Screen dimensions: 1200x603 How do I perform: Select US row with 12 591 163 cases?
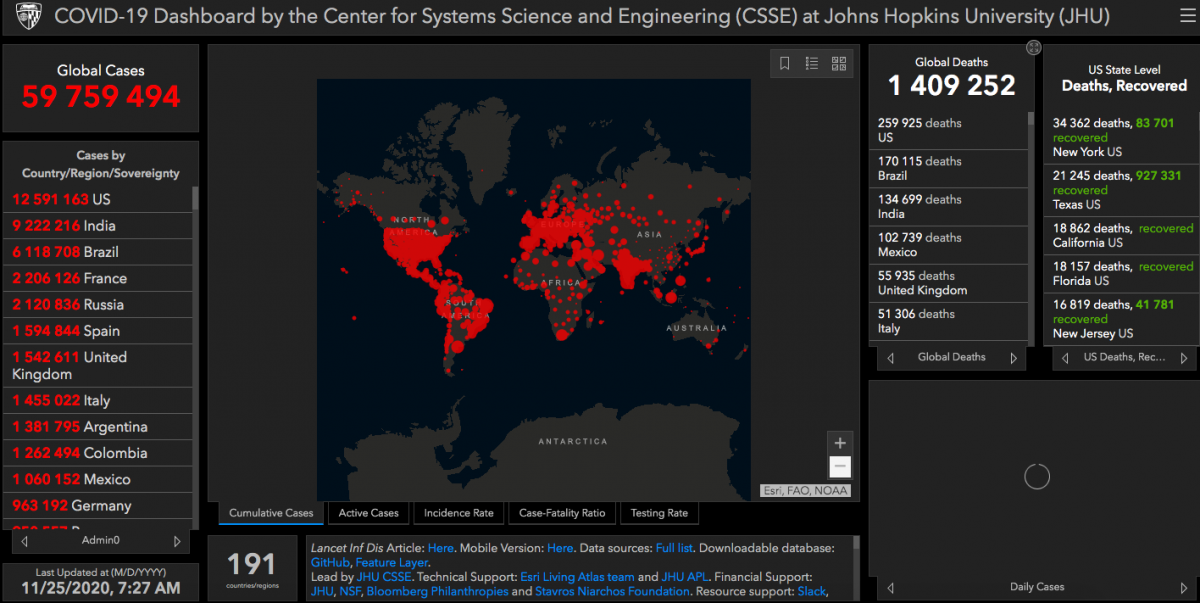coord(97,199)
